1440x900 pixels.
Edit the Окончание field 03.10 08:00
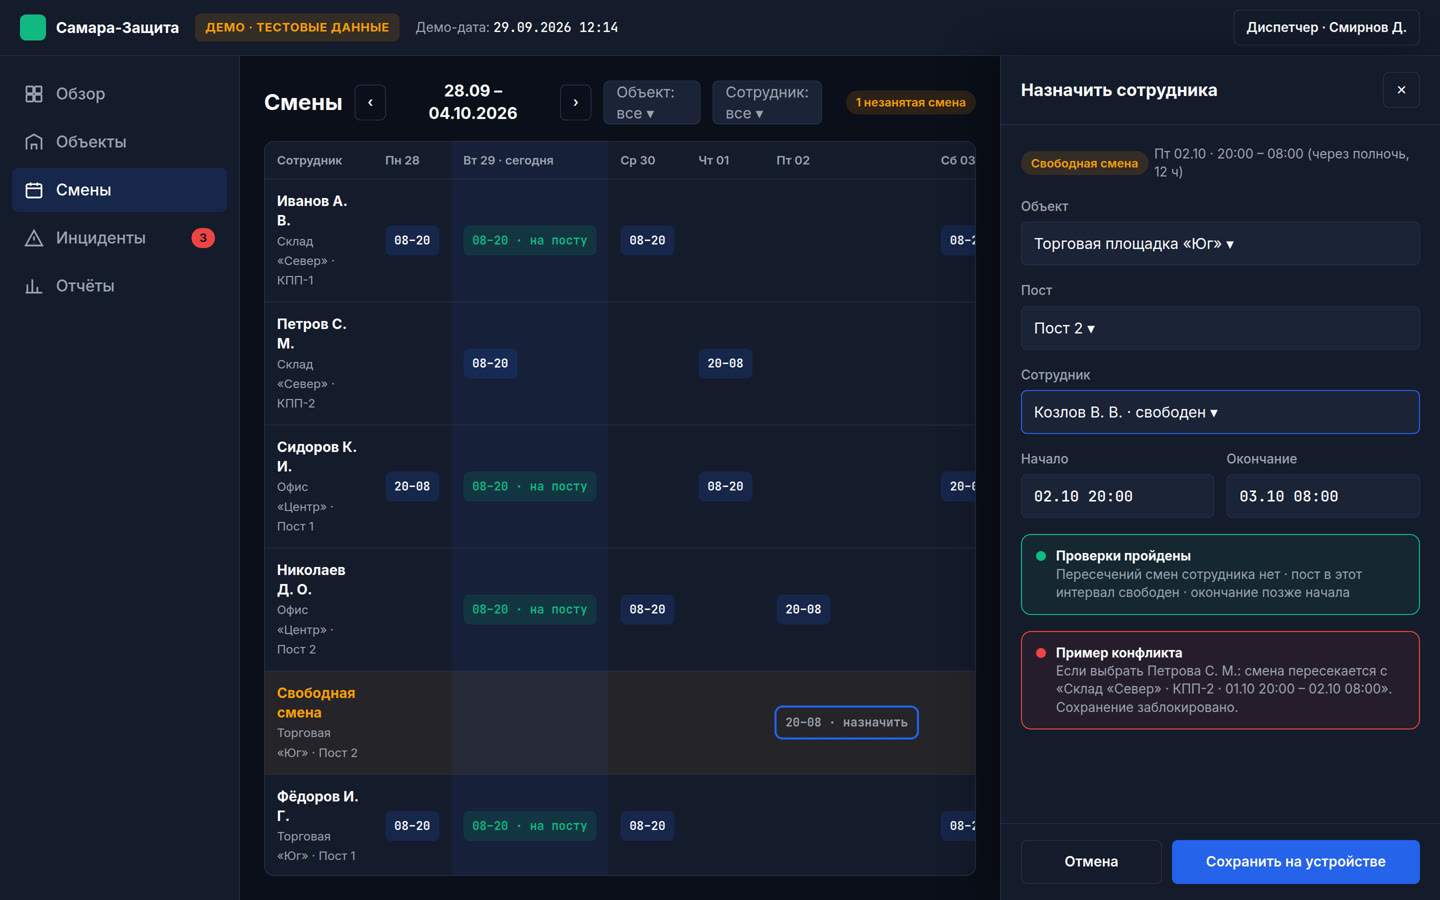1322,496
